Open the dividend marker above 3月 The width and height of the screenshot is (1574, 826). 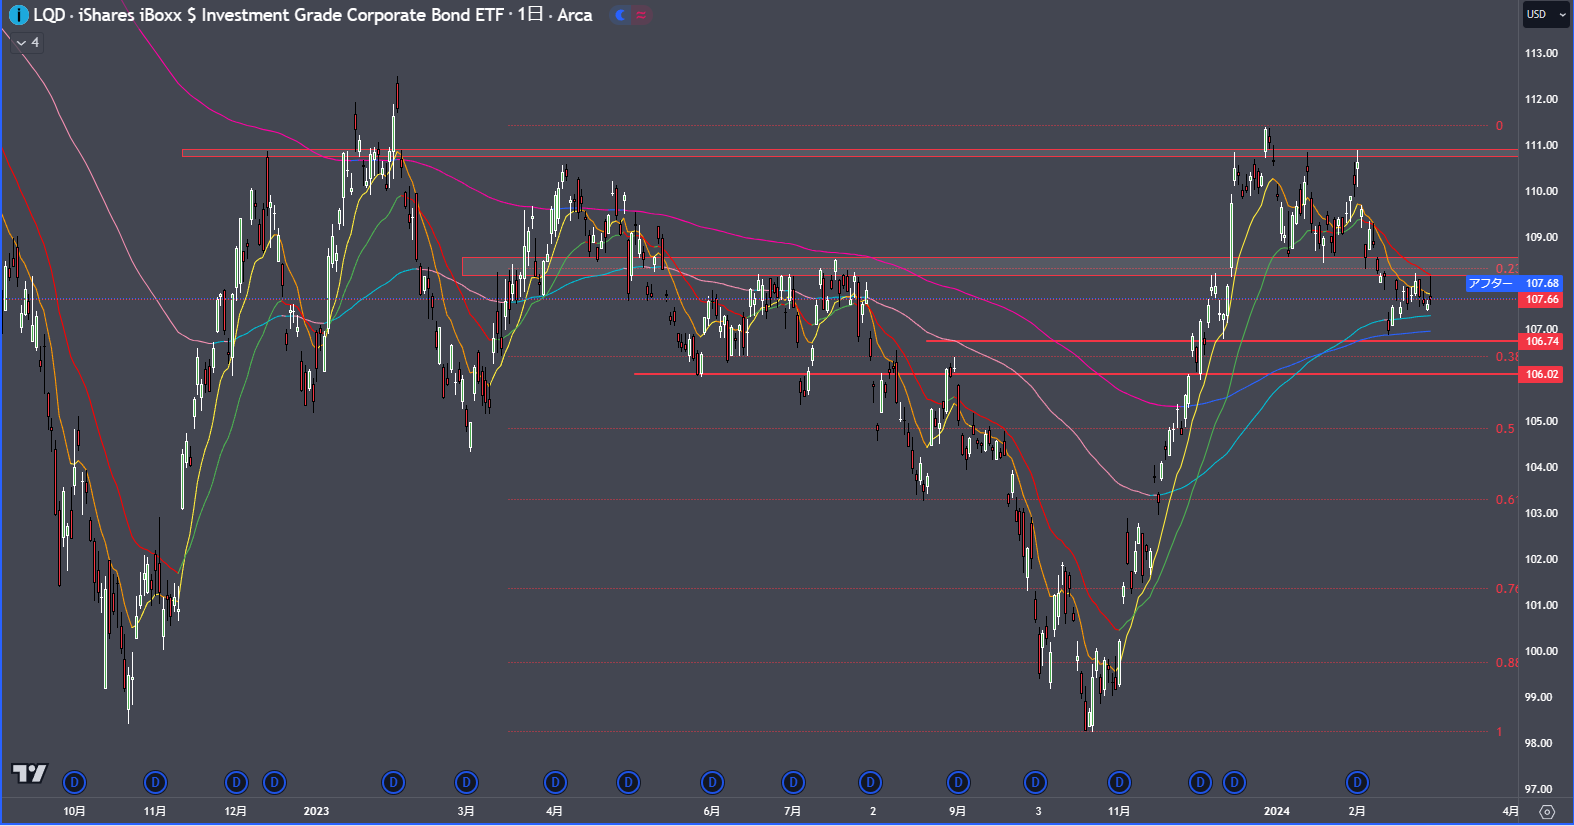click(466, 782)
